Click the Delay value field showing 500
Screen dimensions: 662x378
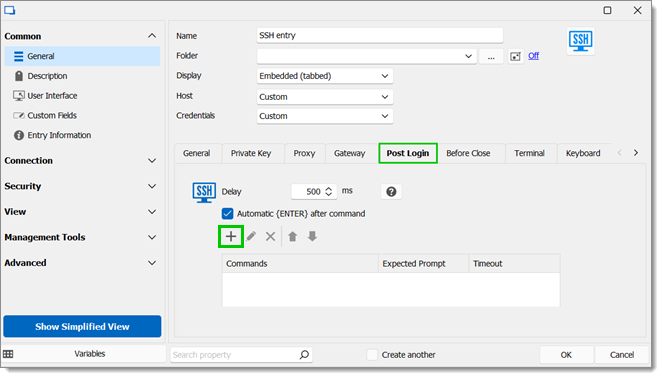pos(314,192)
